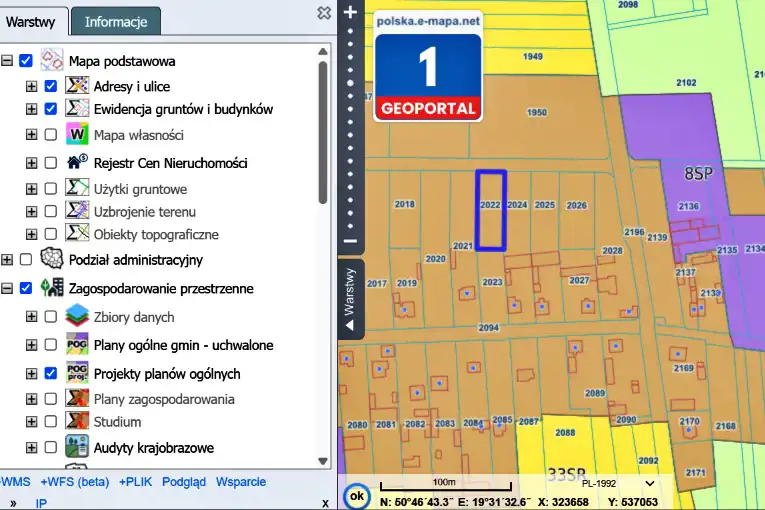Viewport: 765px width, 510px height.
Task: Expand the Studium node
Action: pyautogui.click(x=31, y=421)
